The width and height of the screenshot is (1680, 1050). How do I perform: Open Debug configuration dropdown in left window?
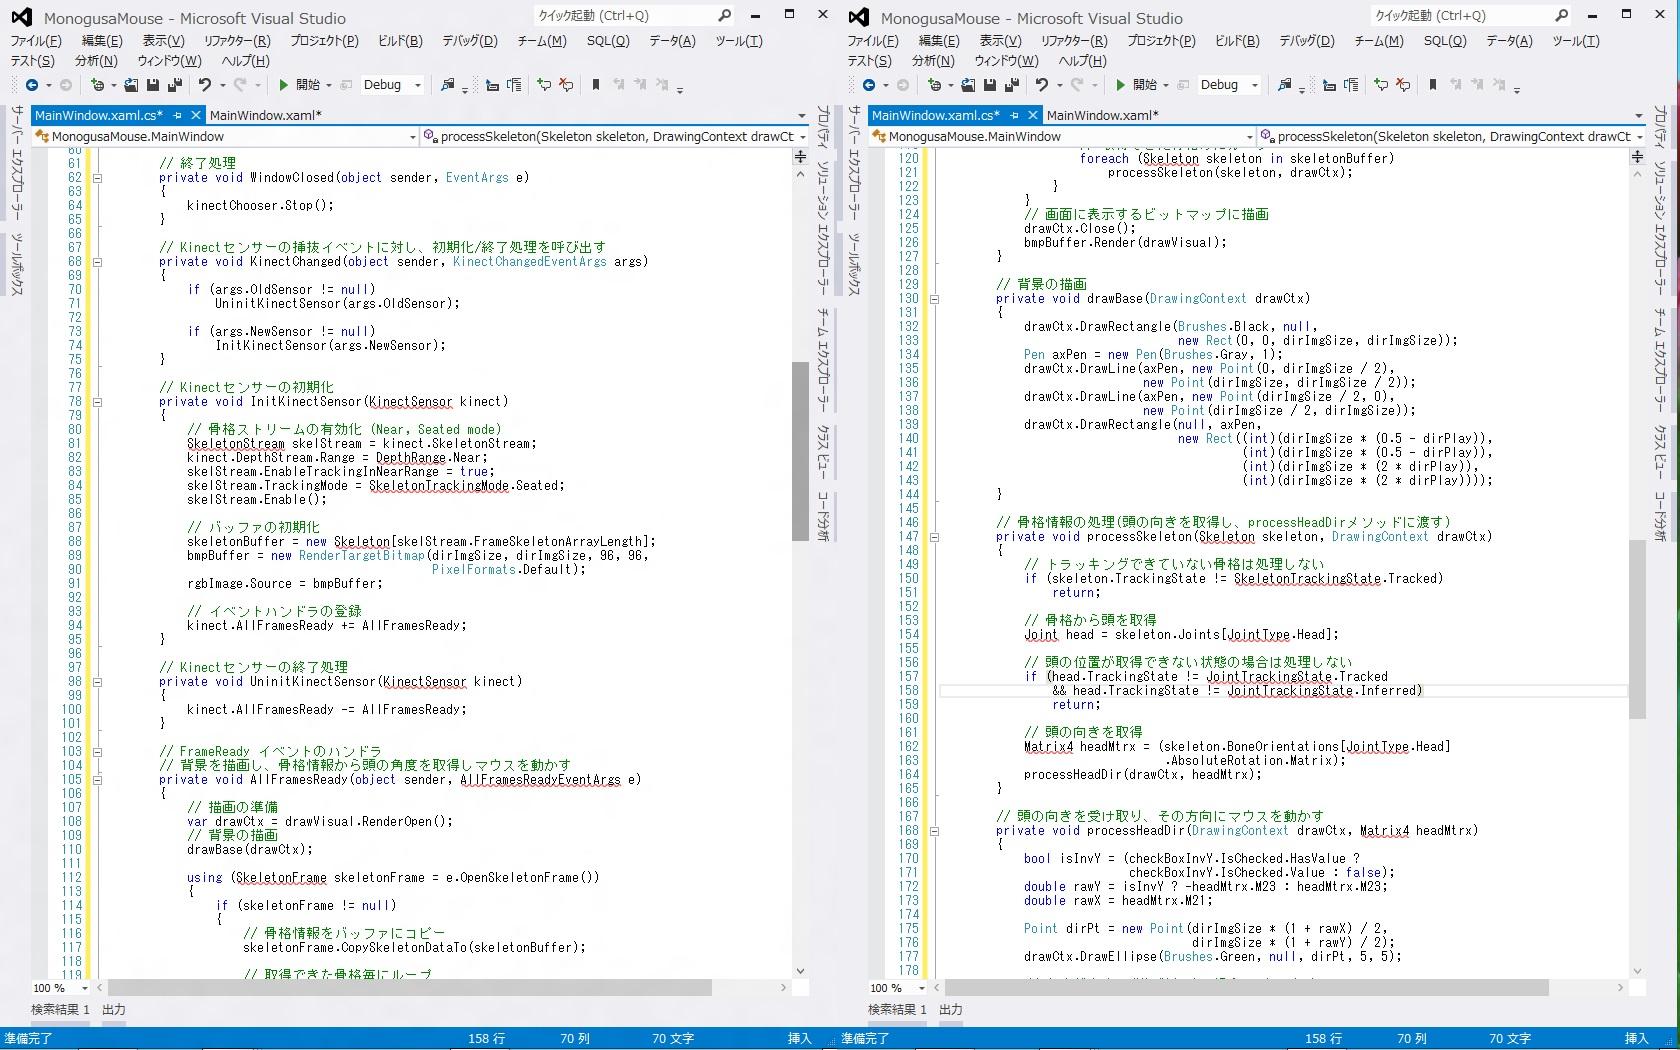[x=418, y=85]
